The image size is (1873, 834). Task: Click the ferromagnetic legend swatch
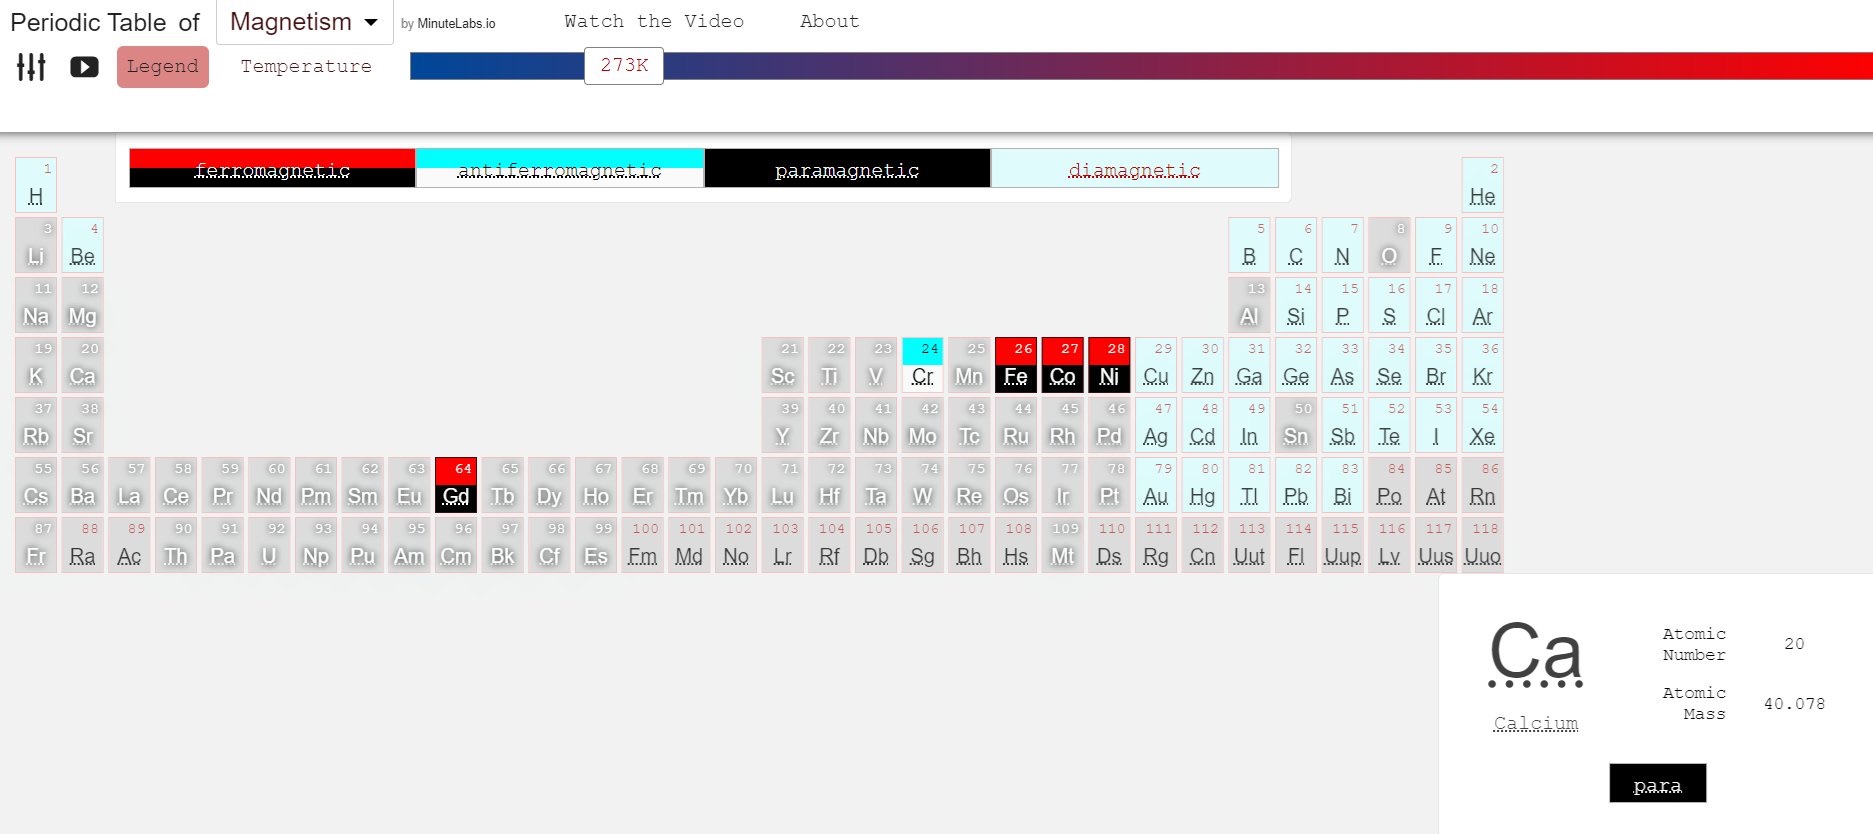click(x=272, y=169)
